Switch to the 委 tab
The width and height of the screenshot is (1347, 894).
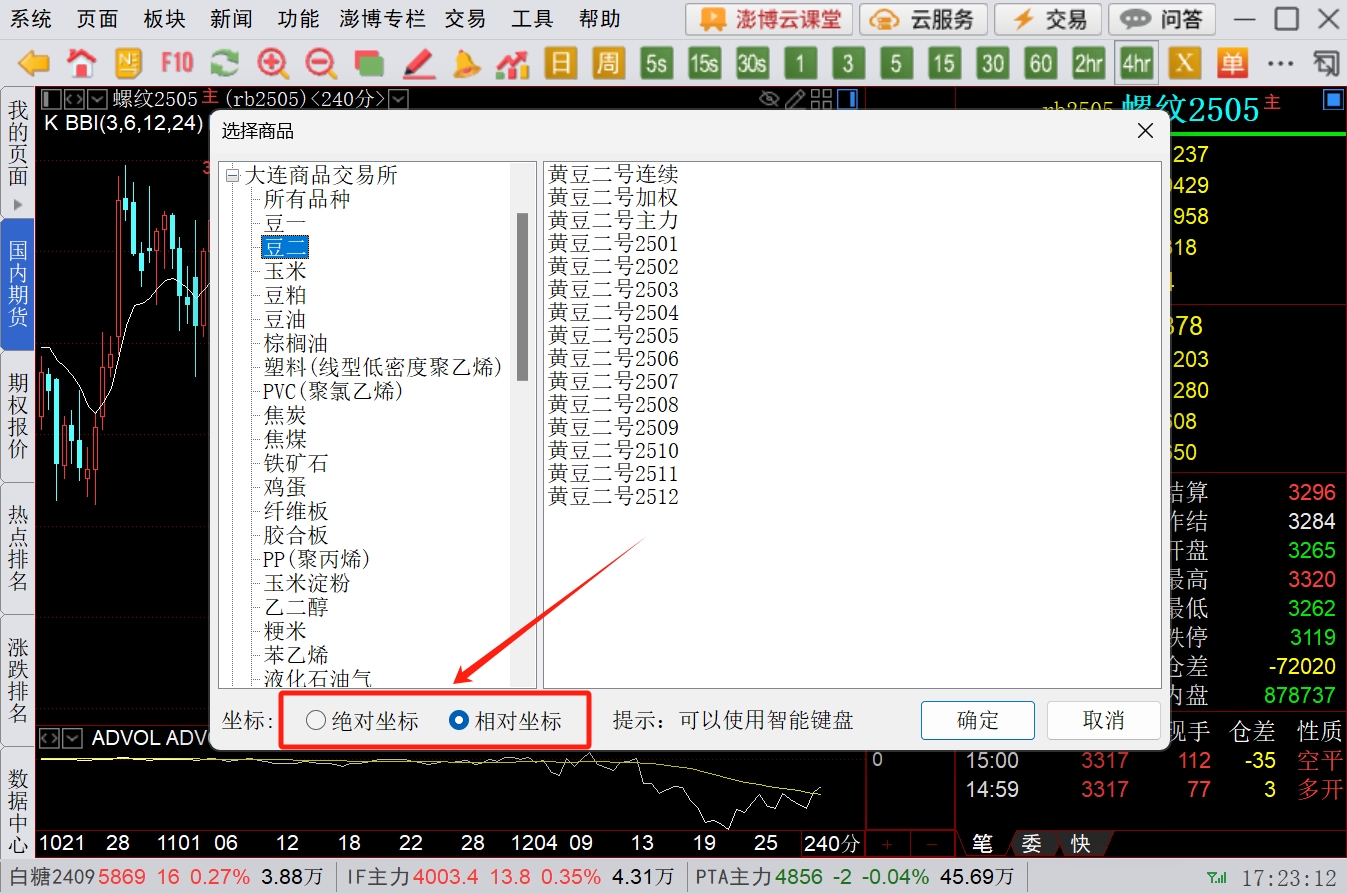point(1031,843)
